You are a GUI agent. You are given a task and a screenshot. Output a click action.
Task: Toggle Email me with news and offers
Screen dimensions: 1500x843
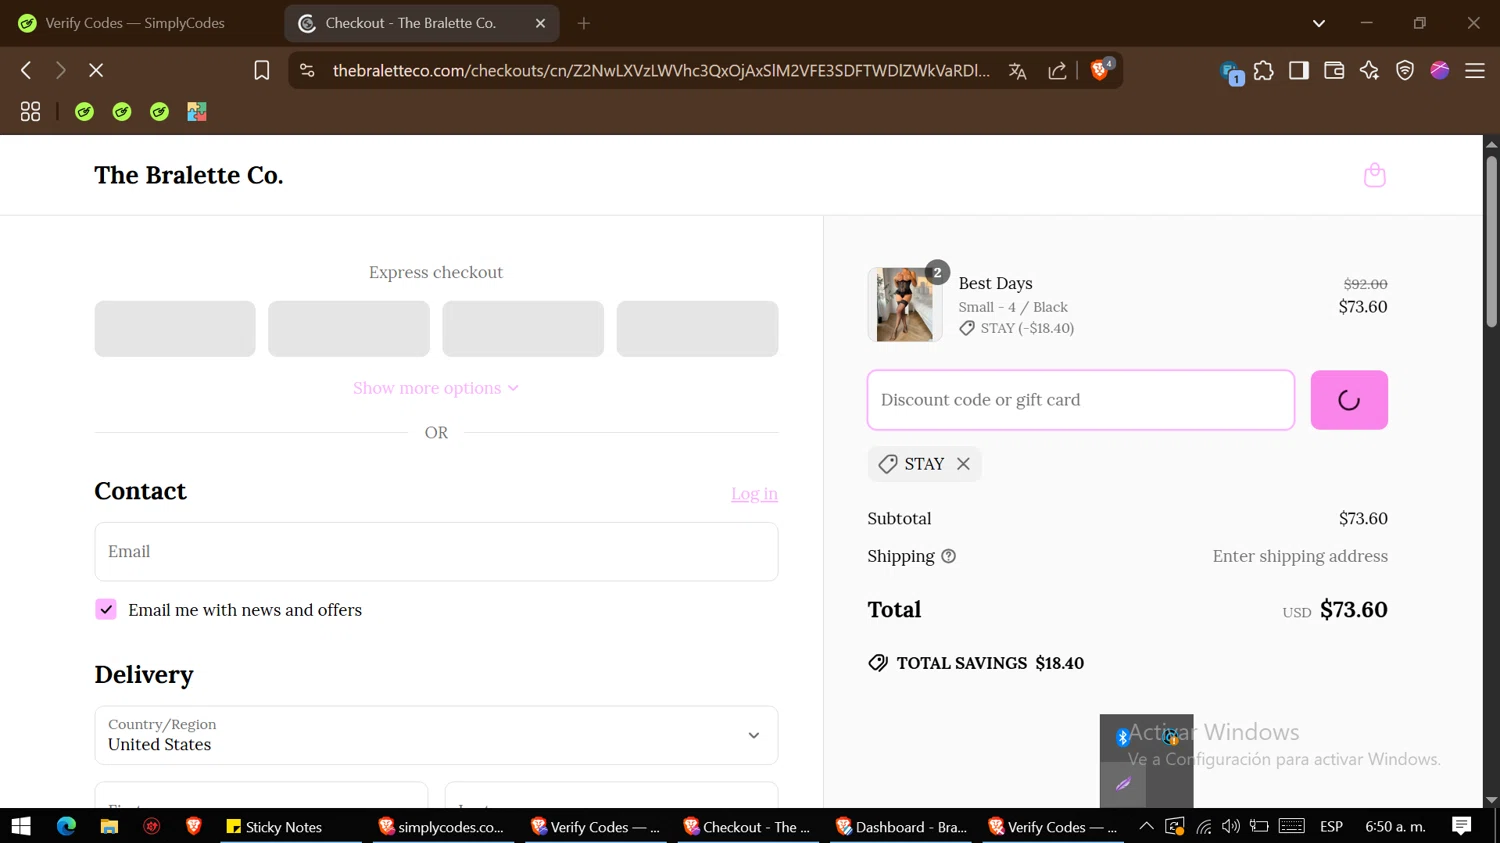(x=106, y=610)
